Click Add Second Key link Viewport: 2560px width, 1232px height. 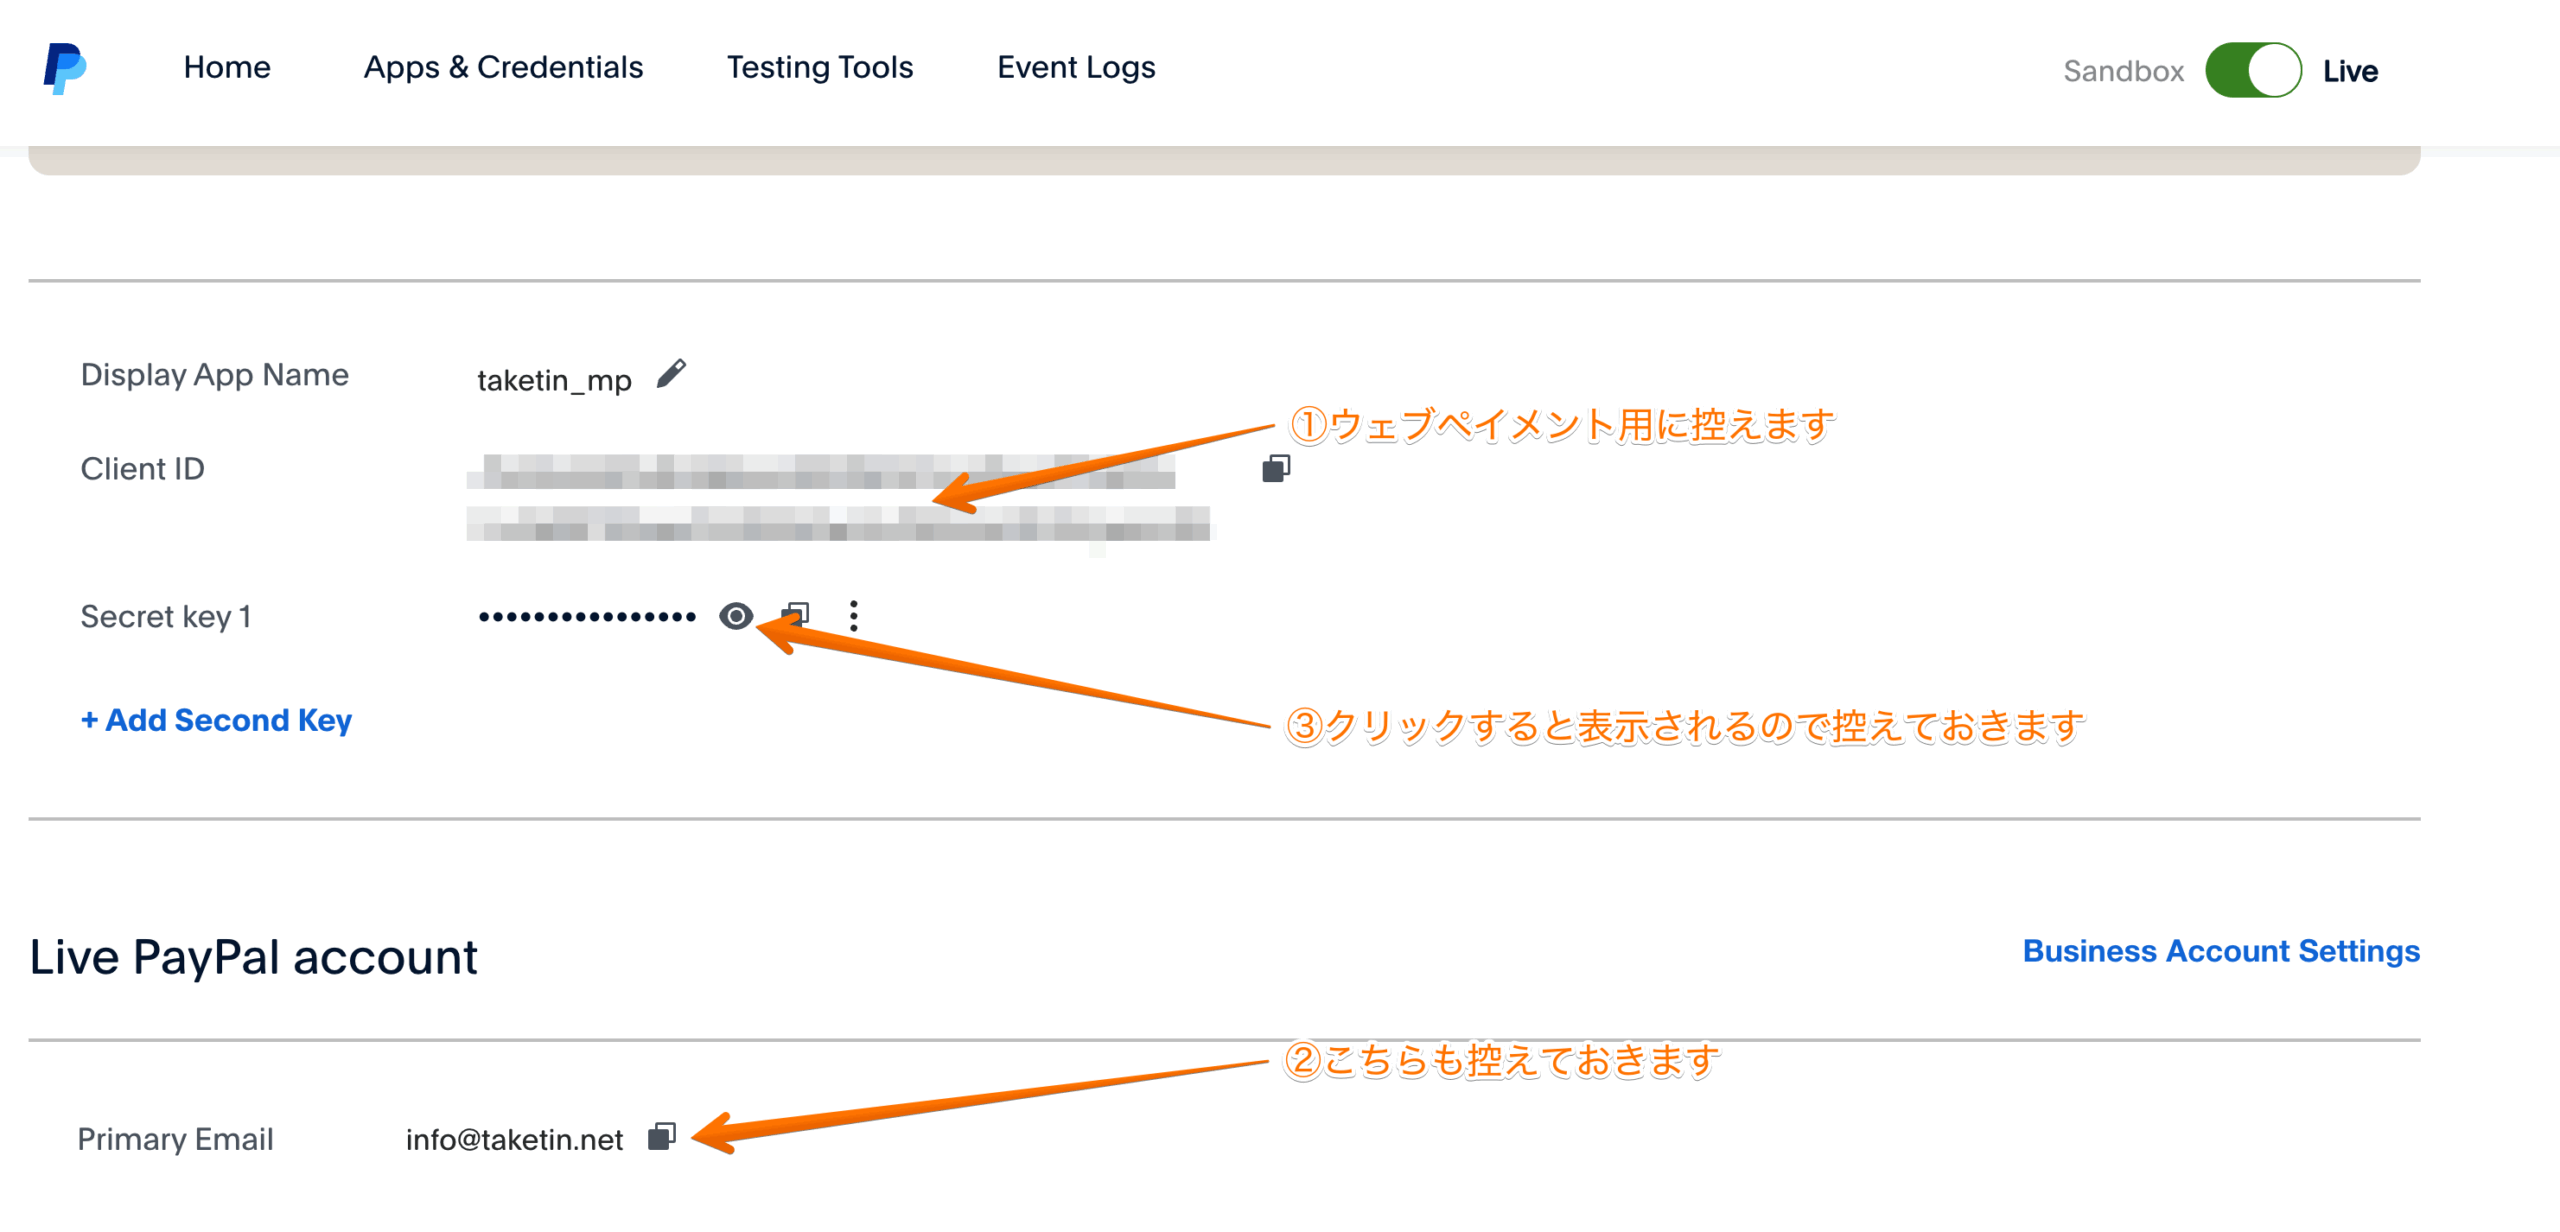click(x=216, y=720)
